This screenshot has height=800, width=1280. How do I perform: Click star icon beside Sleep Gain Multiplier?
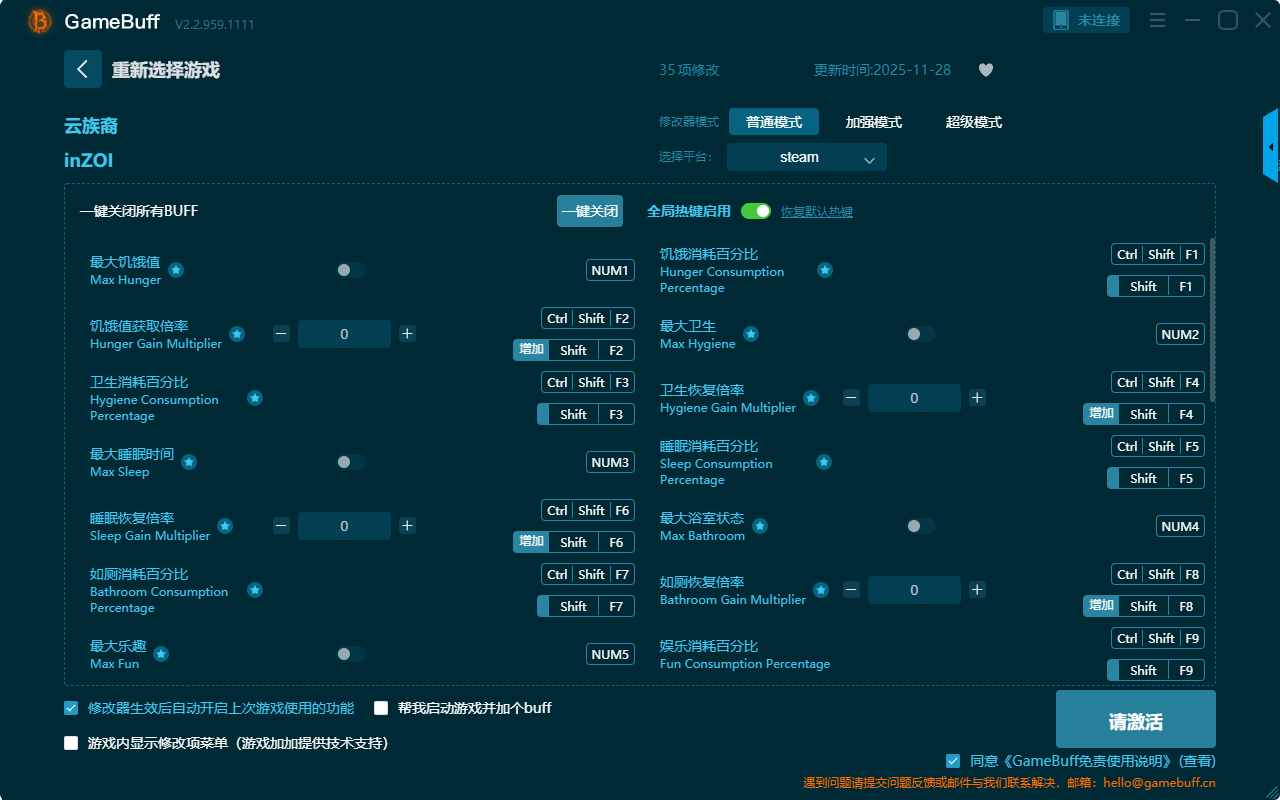click(225, 526)
